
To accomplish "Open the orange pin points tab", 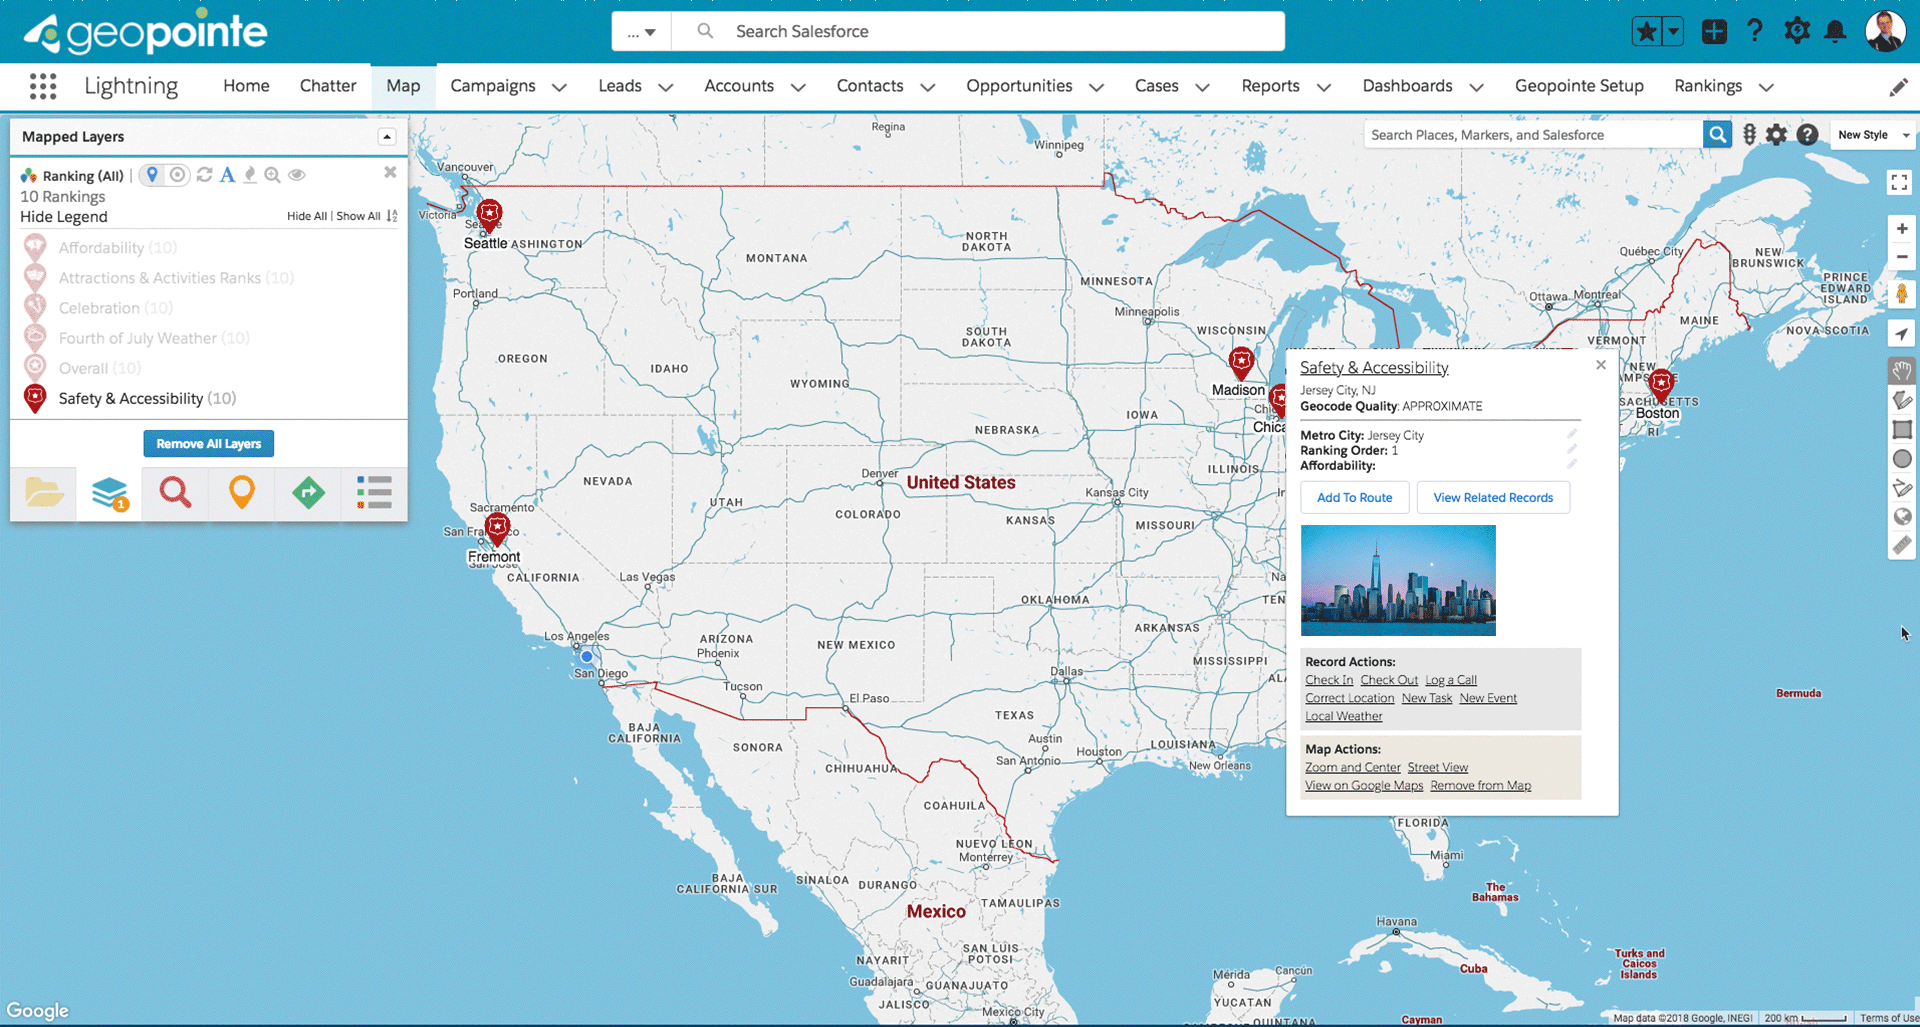I will 241,493.
